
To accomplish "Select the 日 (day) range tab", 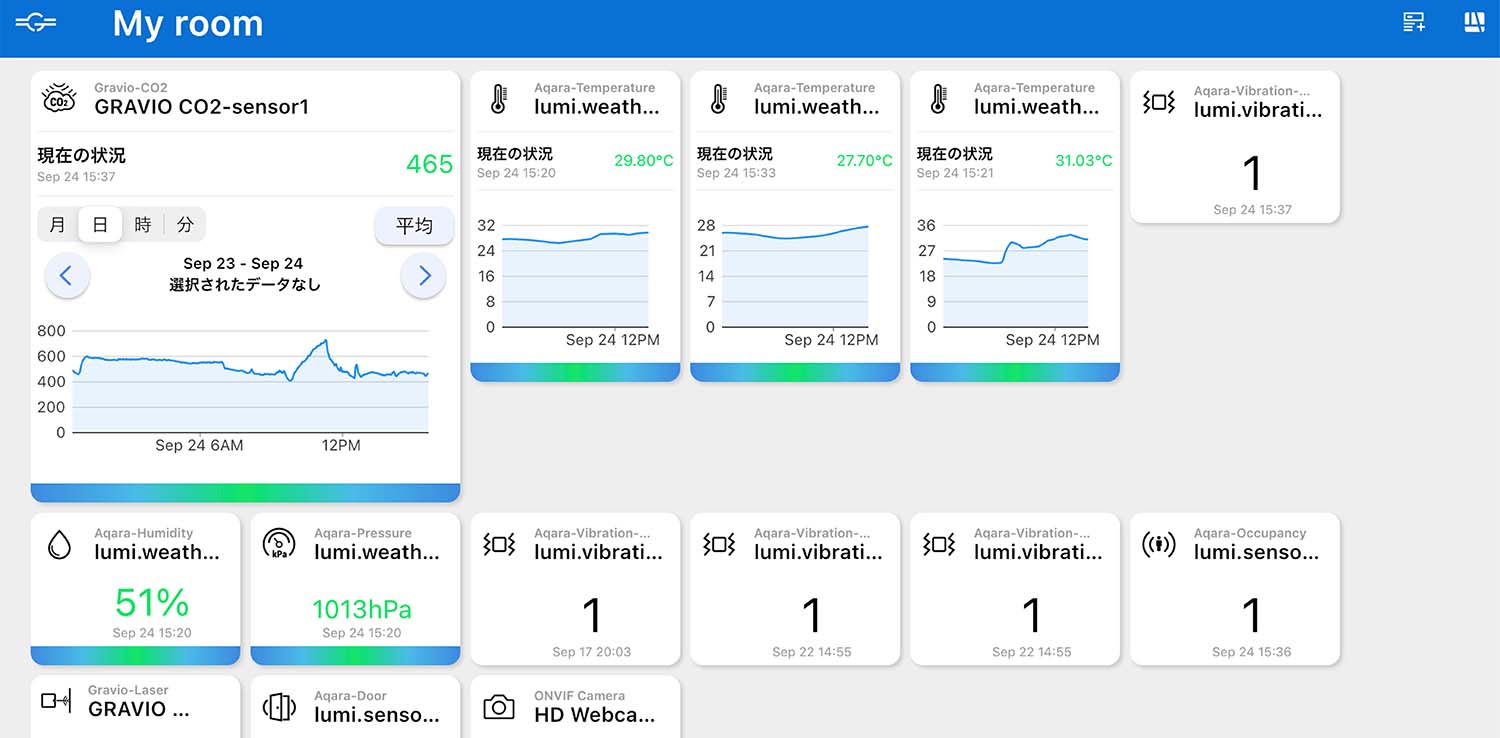I will (x=100, y=225).
